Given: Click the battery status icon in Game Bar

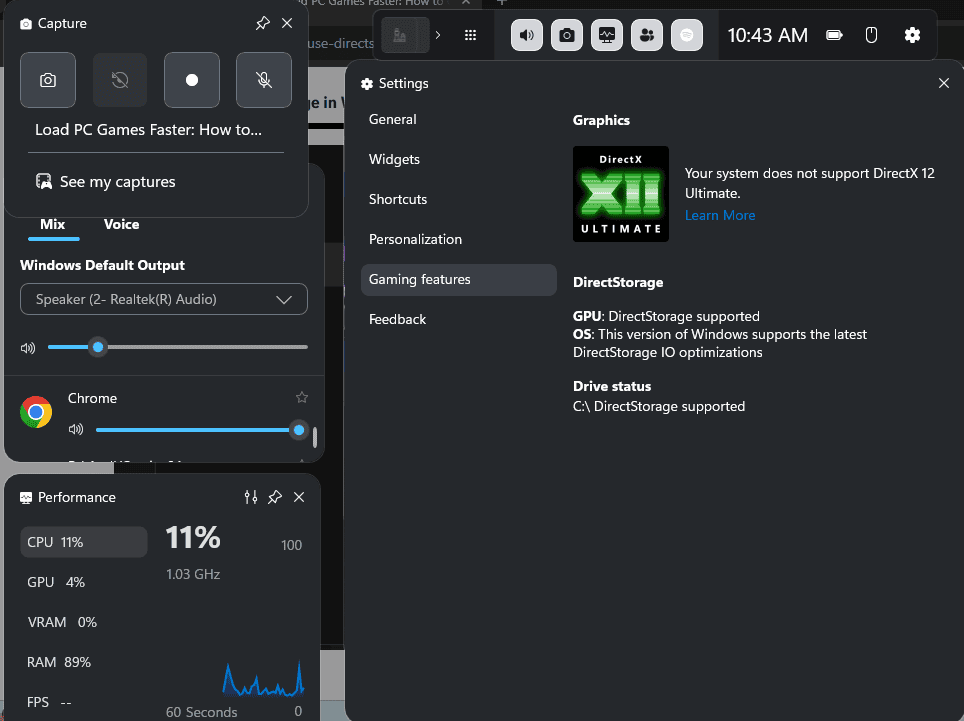Looking at the screenshot, I should point(834,35).
